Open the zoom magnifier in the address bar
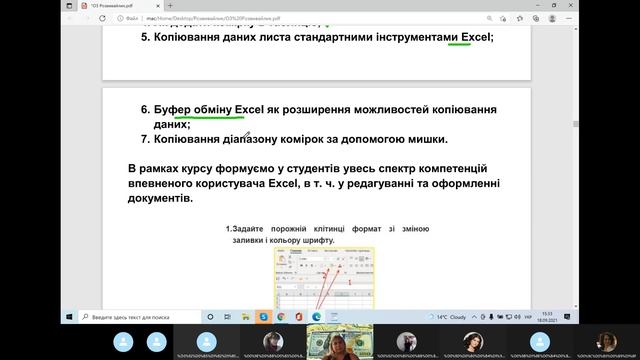 [489, 18]
